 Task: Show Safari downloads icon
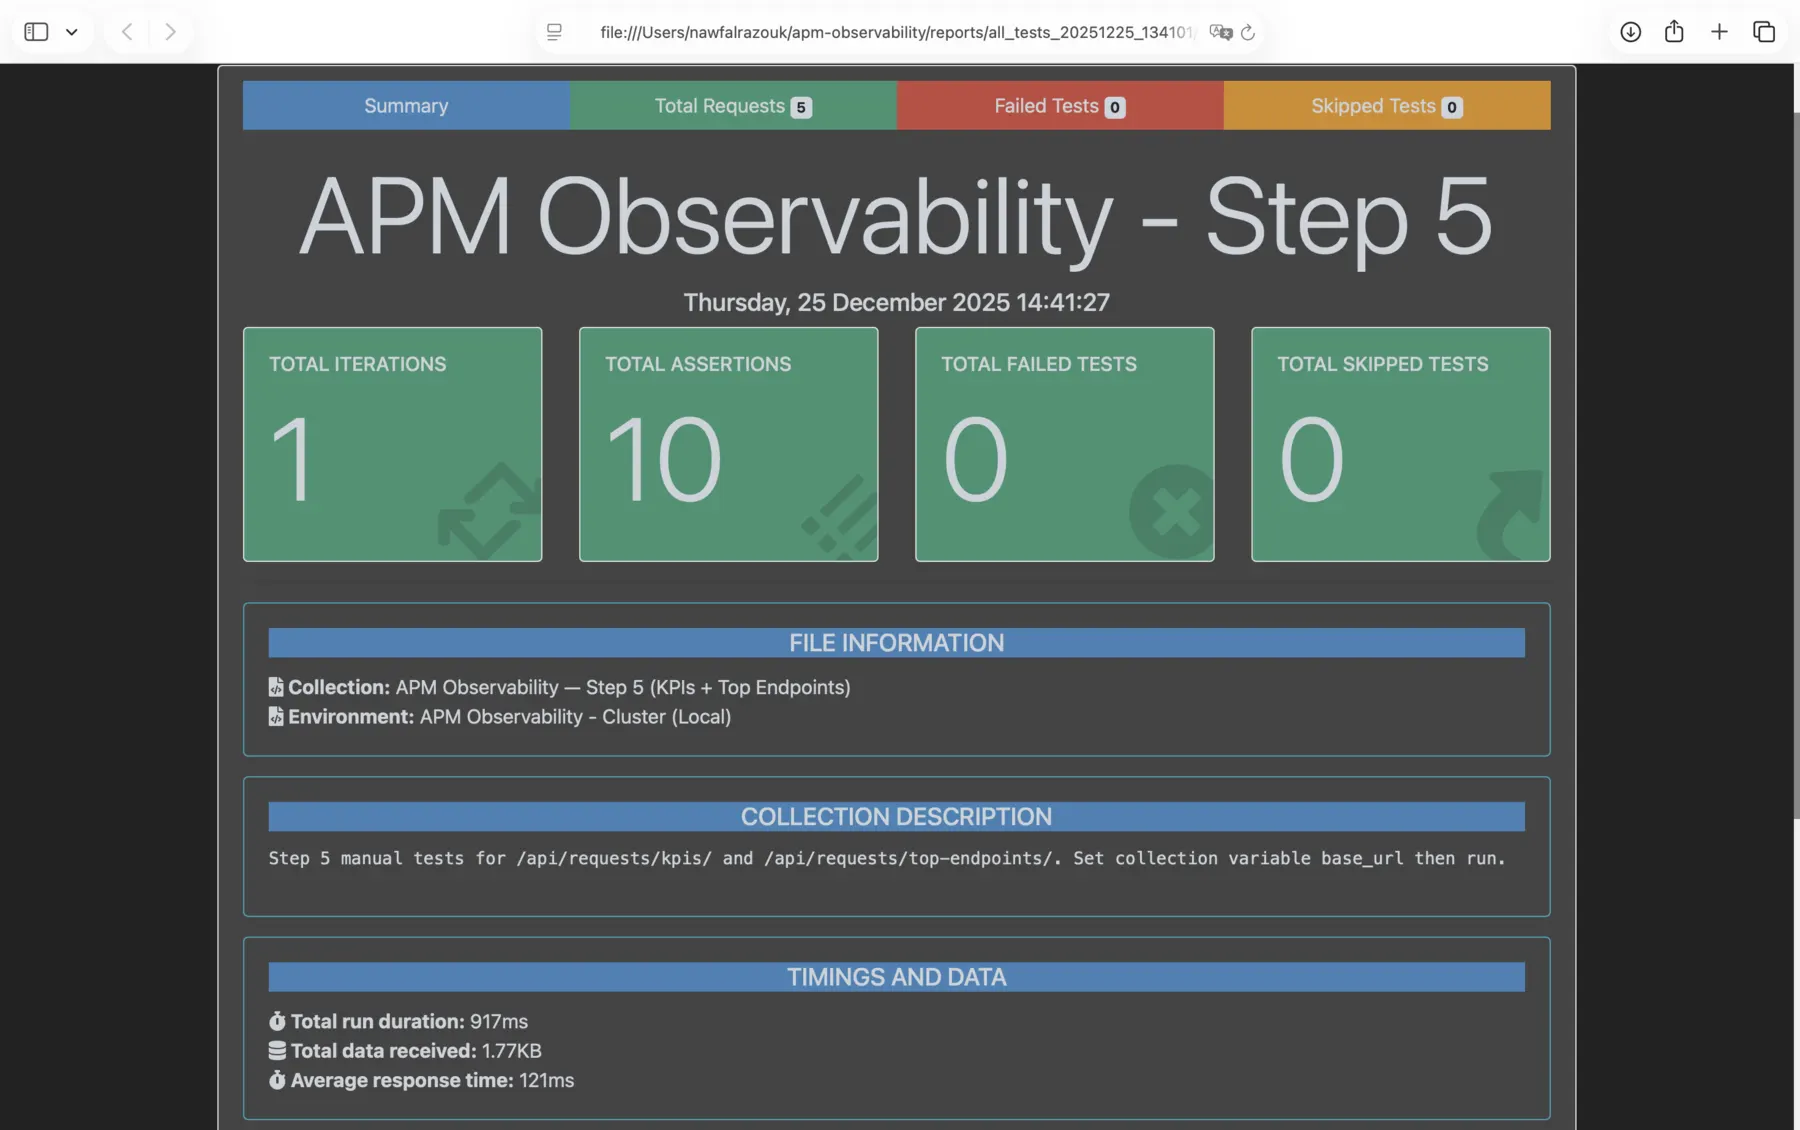coord(1630,32)
